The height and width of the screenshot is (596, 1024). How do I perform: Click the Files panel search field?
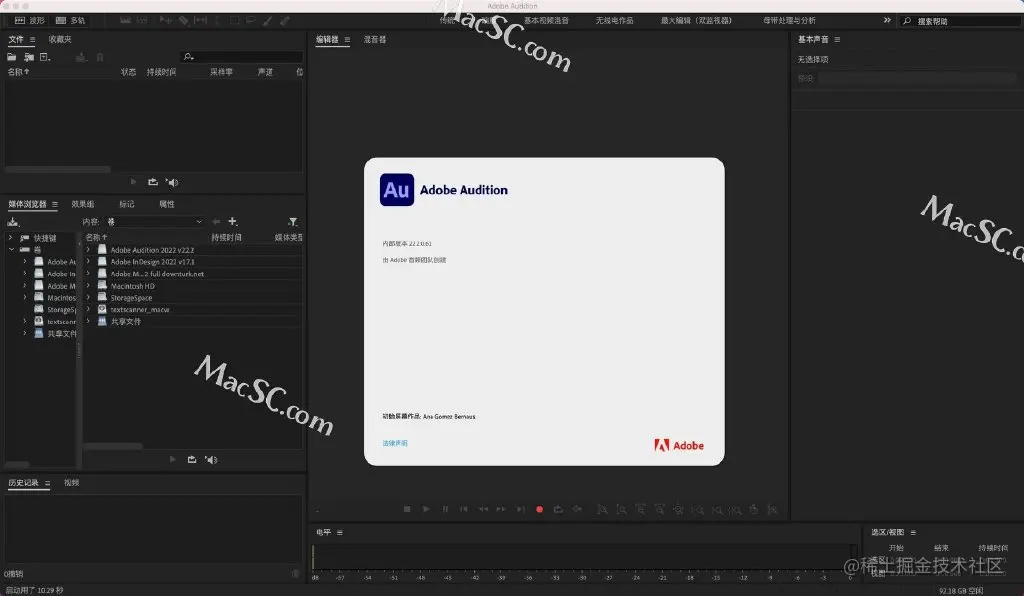click(x=241, y=57)
